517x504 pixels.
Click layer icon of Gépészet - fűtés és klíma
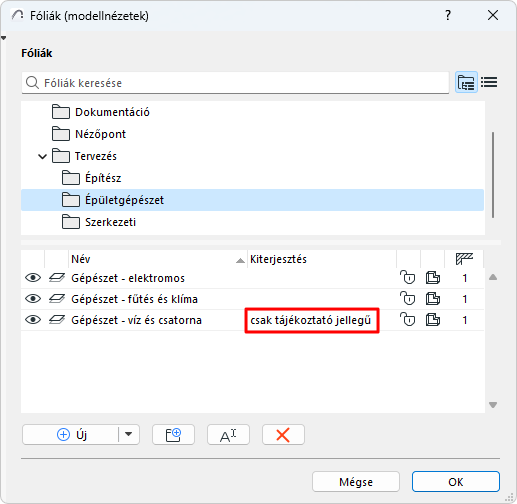[57, 299]
